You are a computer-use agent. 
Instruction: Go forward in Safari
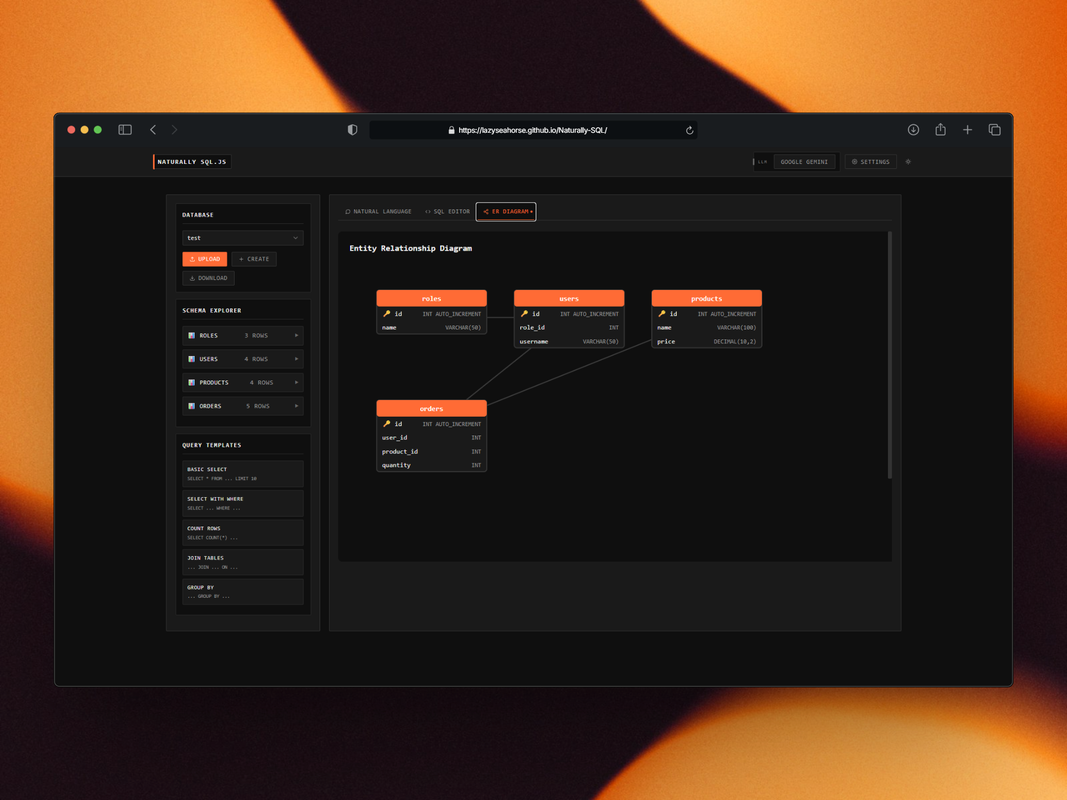175,130
